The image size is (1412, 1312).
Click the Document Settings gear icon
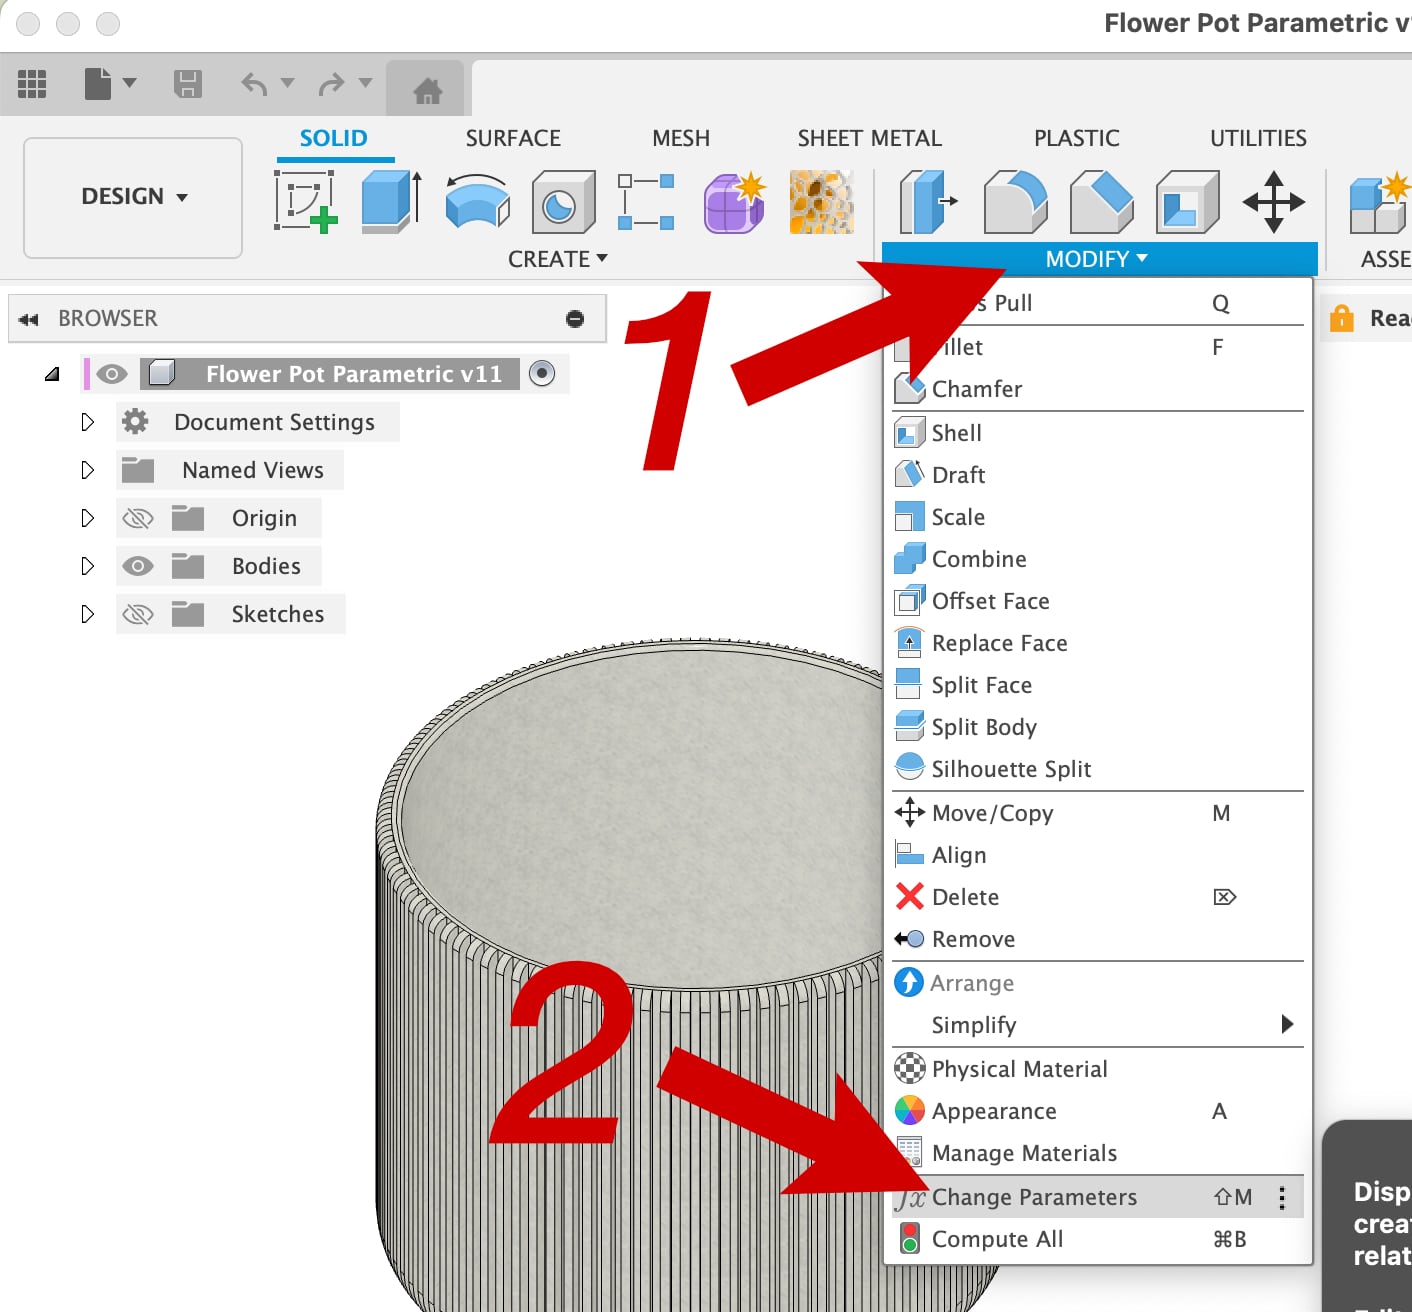[x=135, y=422]
